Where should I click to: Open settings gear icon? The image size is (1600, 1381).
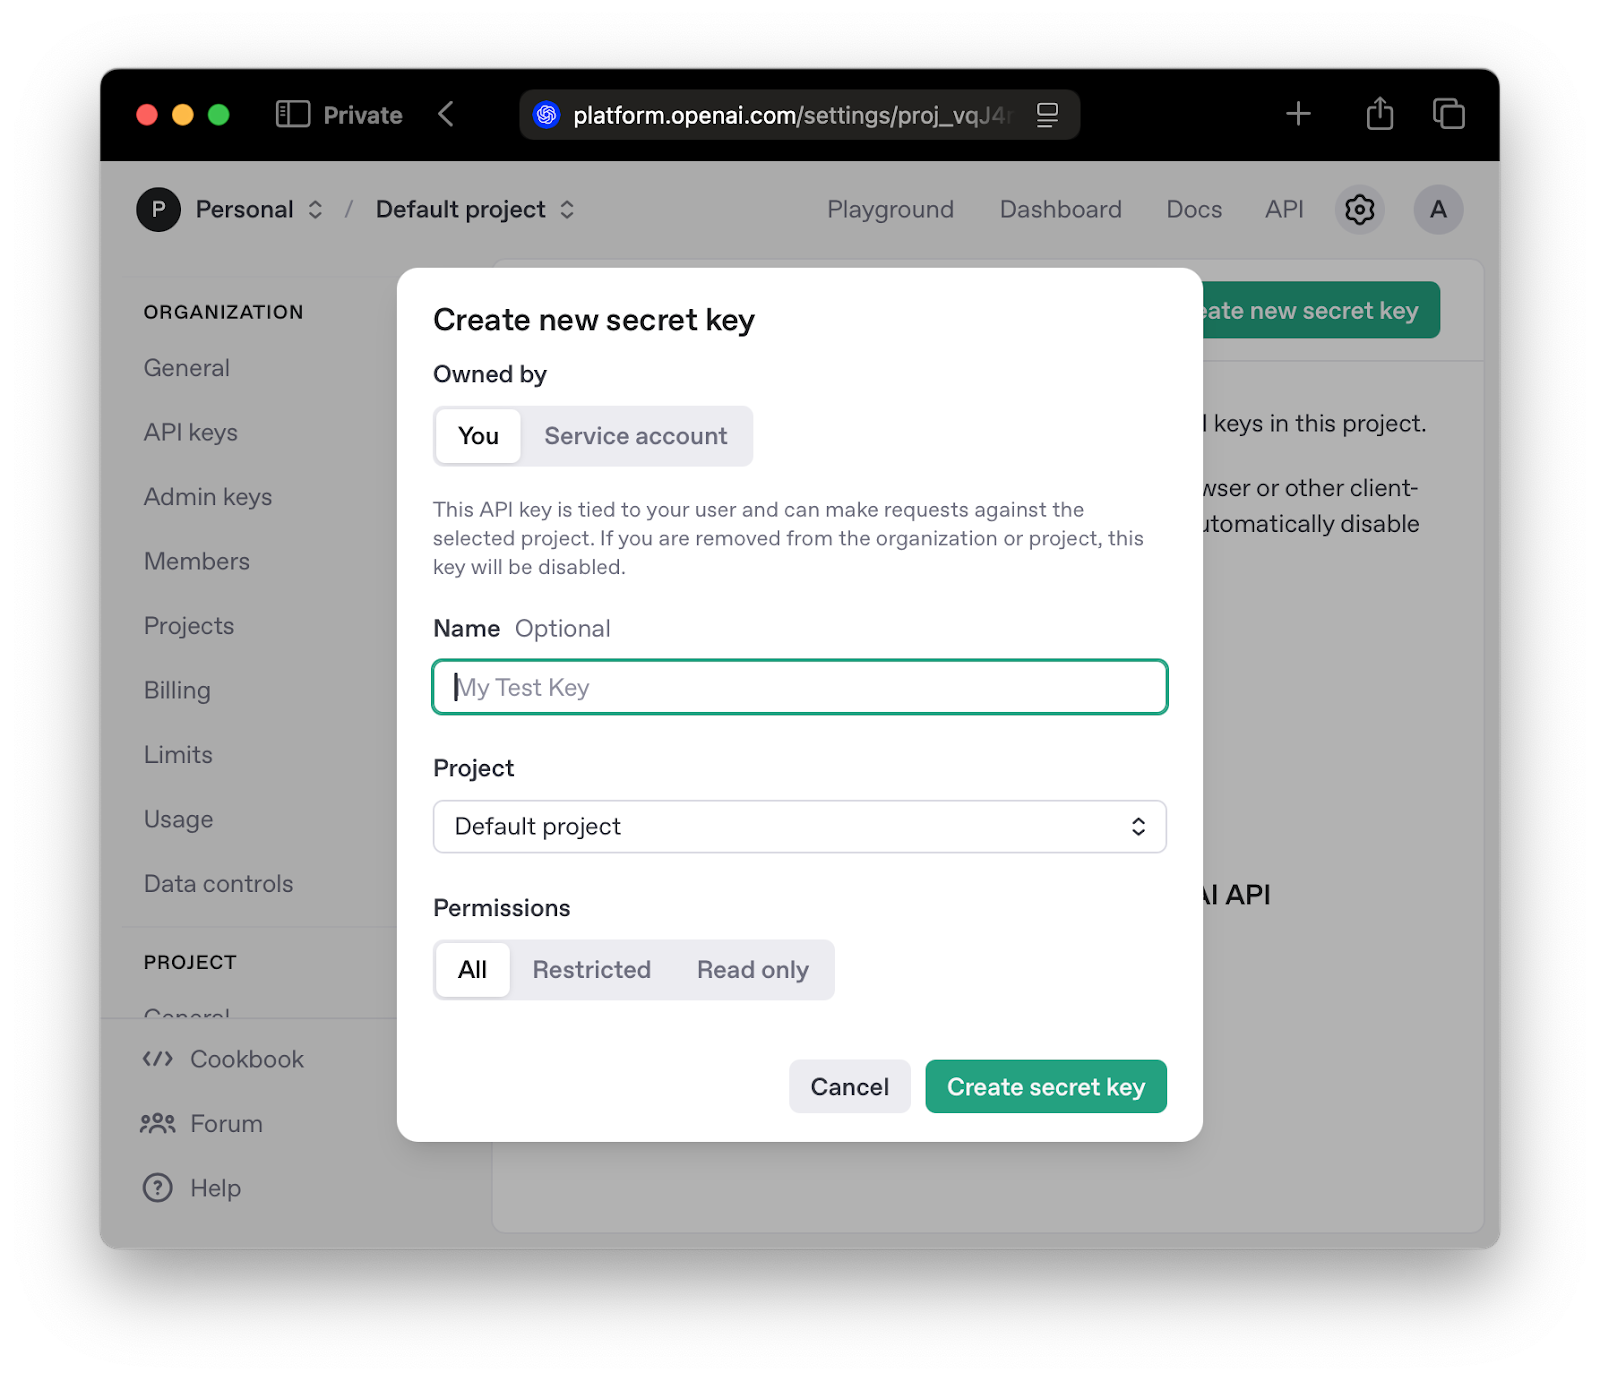pyautogui.click(x=1360, y=209)
